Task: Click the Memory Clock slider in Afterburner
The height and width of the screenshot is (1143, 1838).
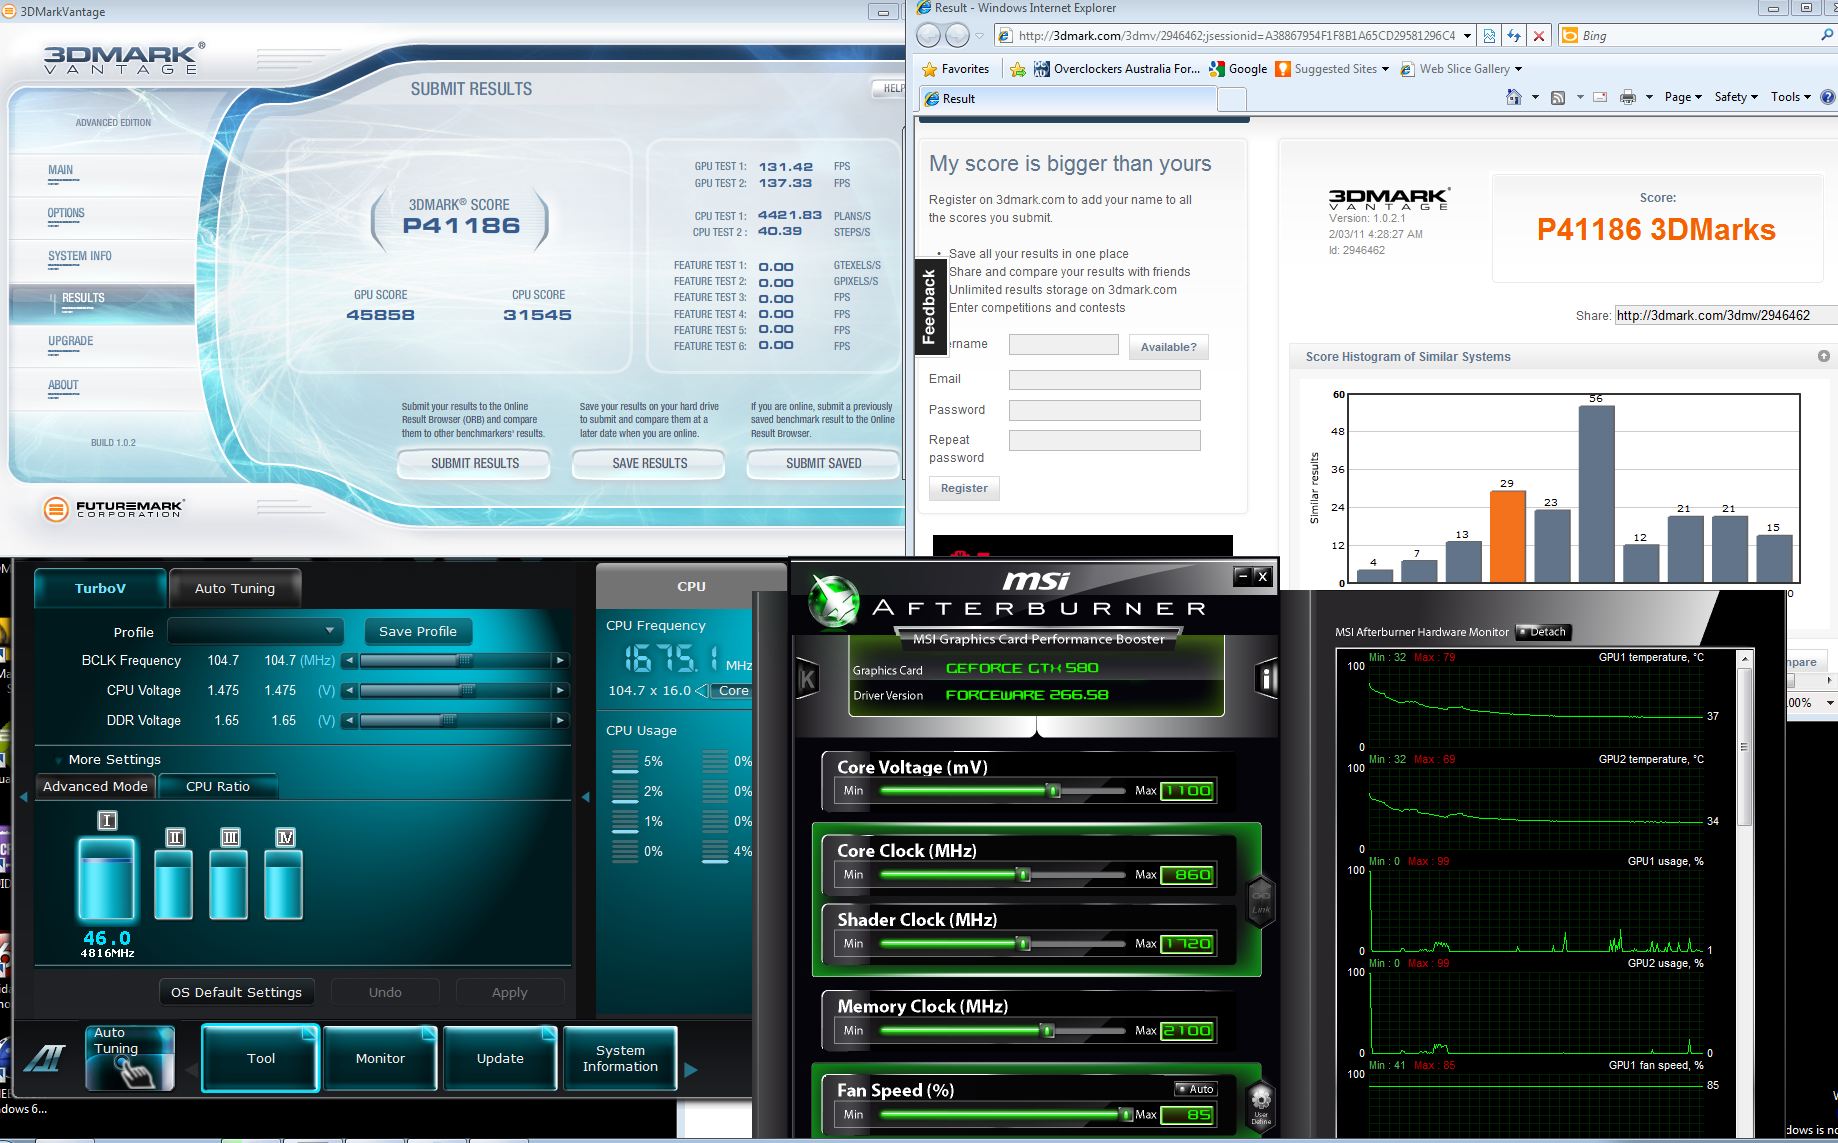Action: click(x=1003, y=1030)
